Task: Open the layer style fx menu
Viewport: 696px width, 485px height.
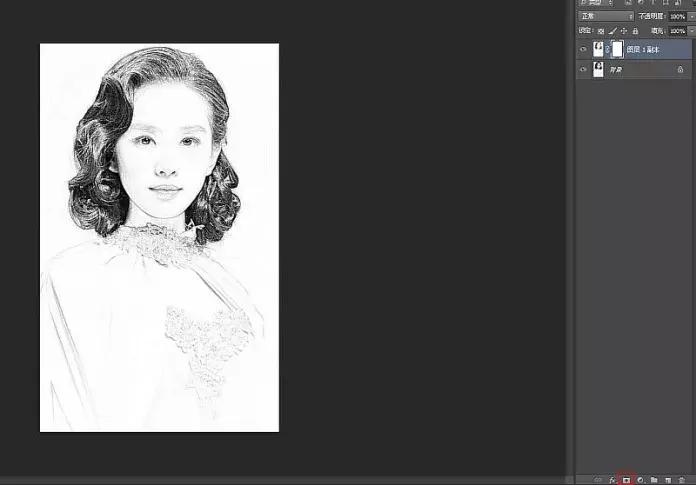Action: (612, 480)
